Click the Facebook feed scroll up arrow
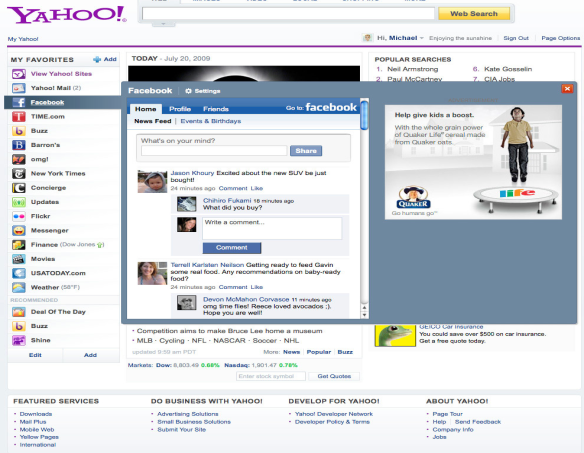Screen dimensions: 584x453 (365, 308)
